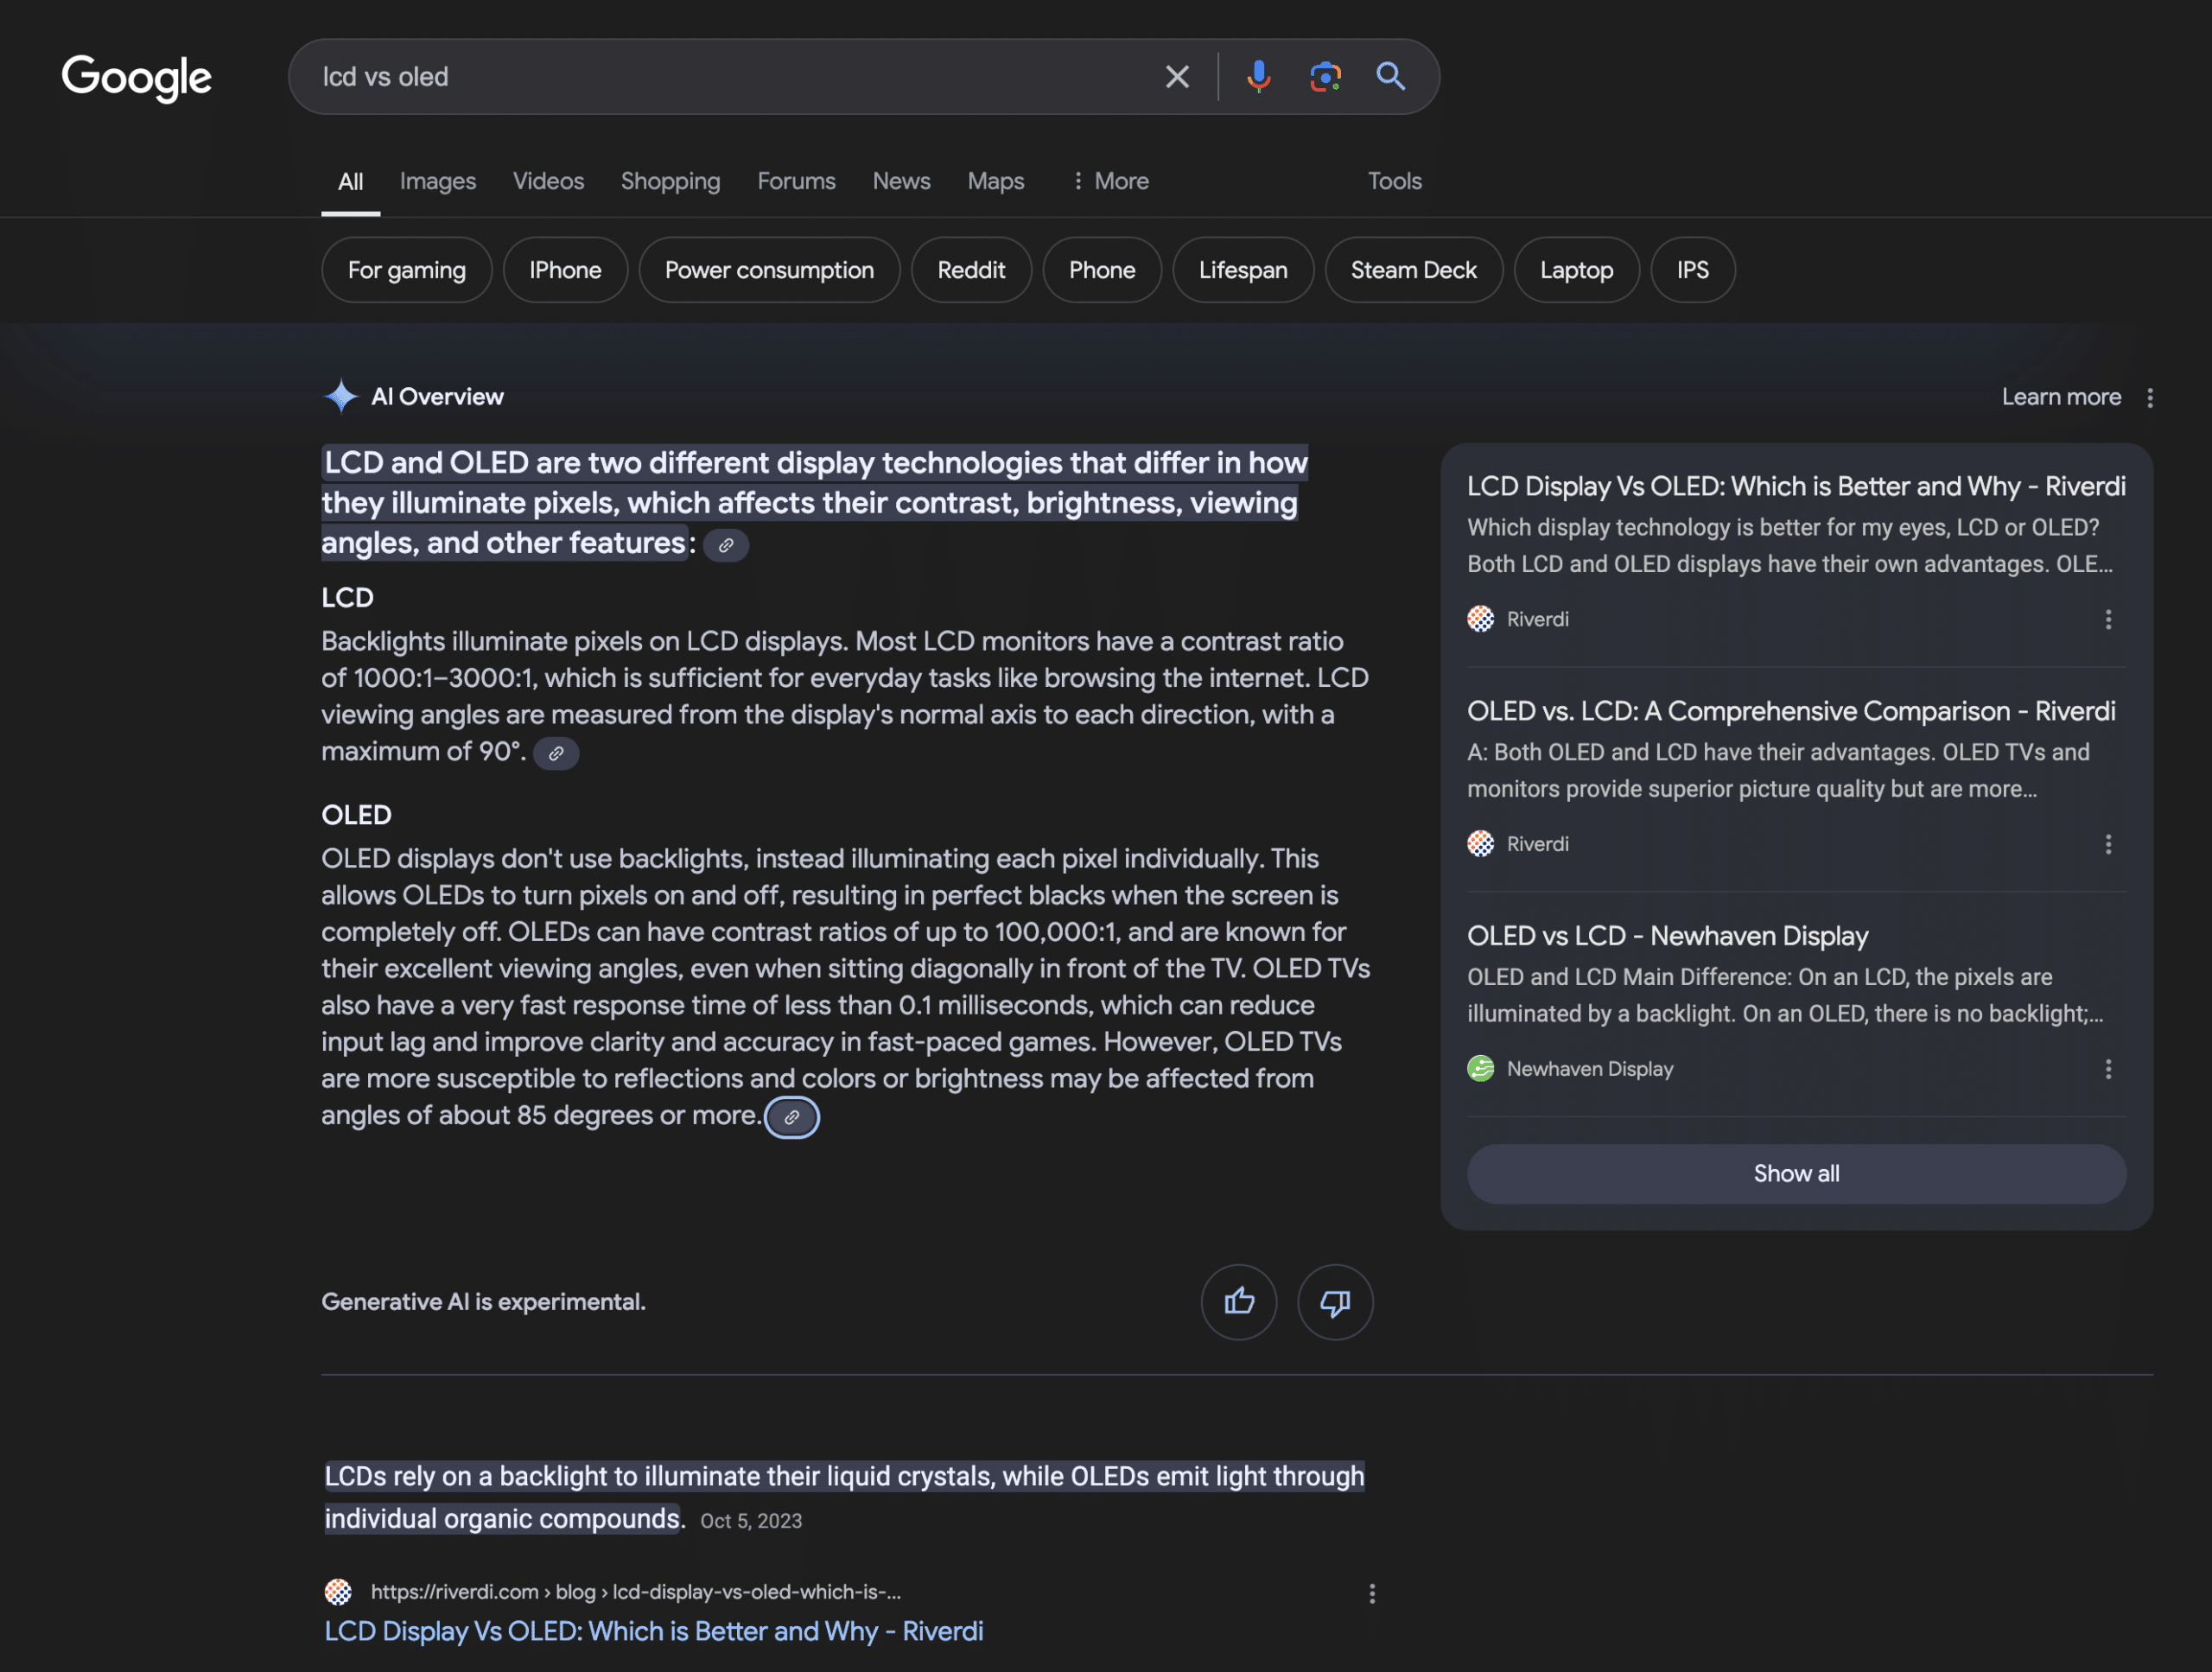Click the Oct 5, 2023 snippet date
Image resolution: width=2212 pixels, height=1672 pixels.
point(751,1521)
